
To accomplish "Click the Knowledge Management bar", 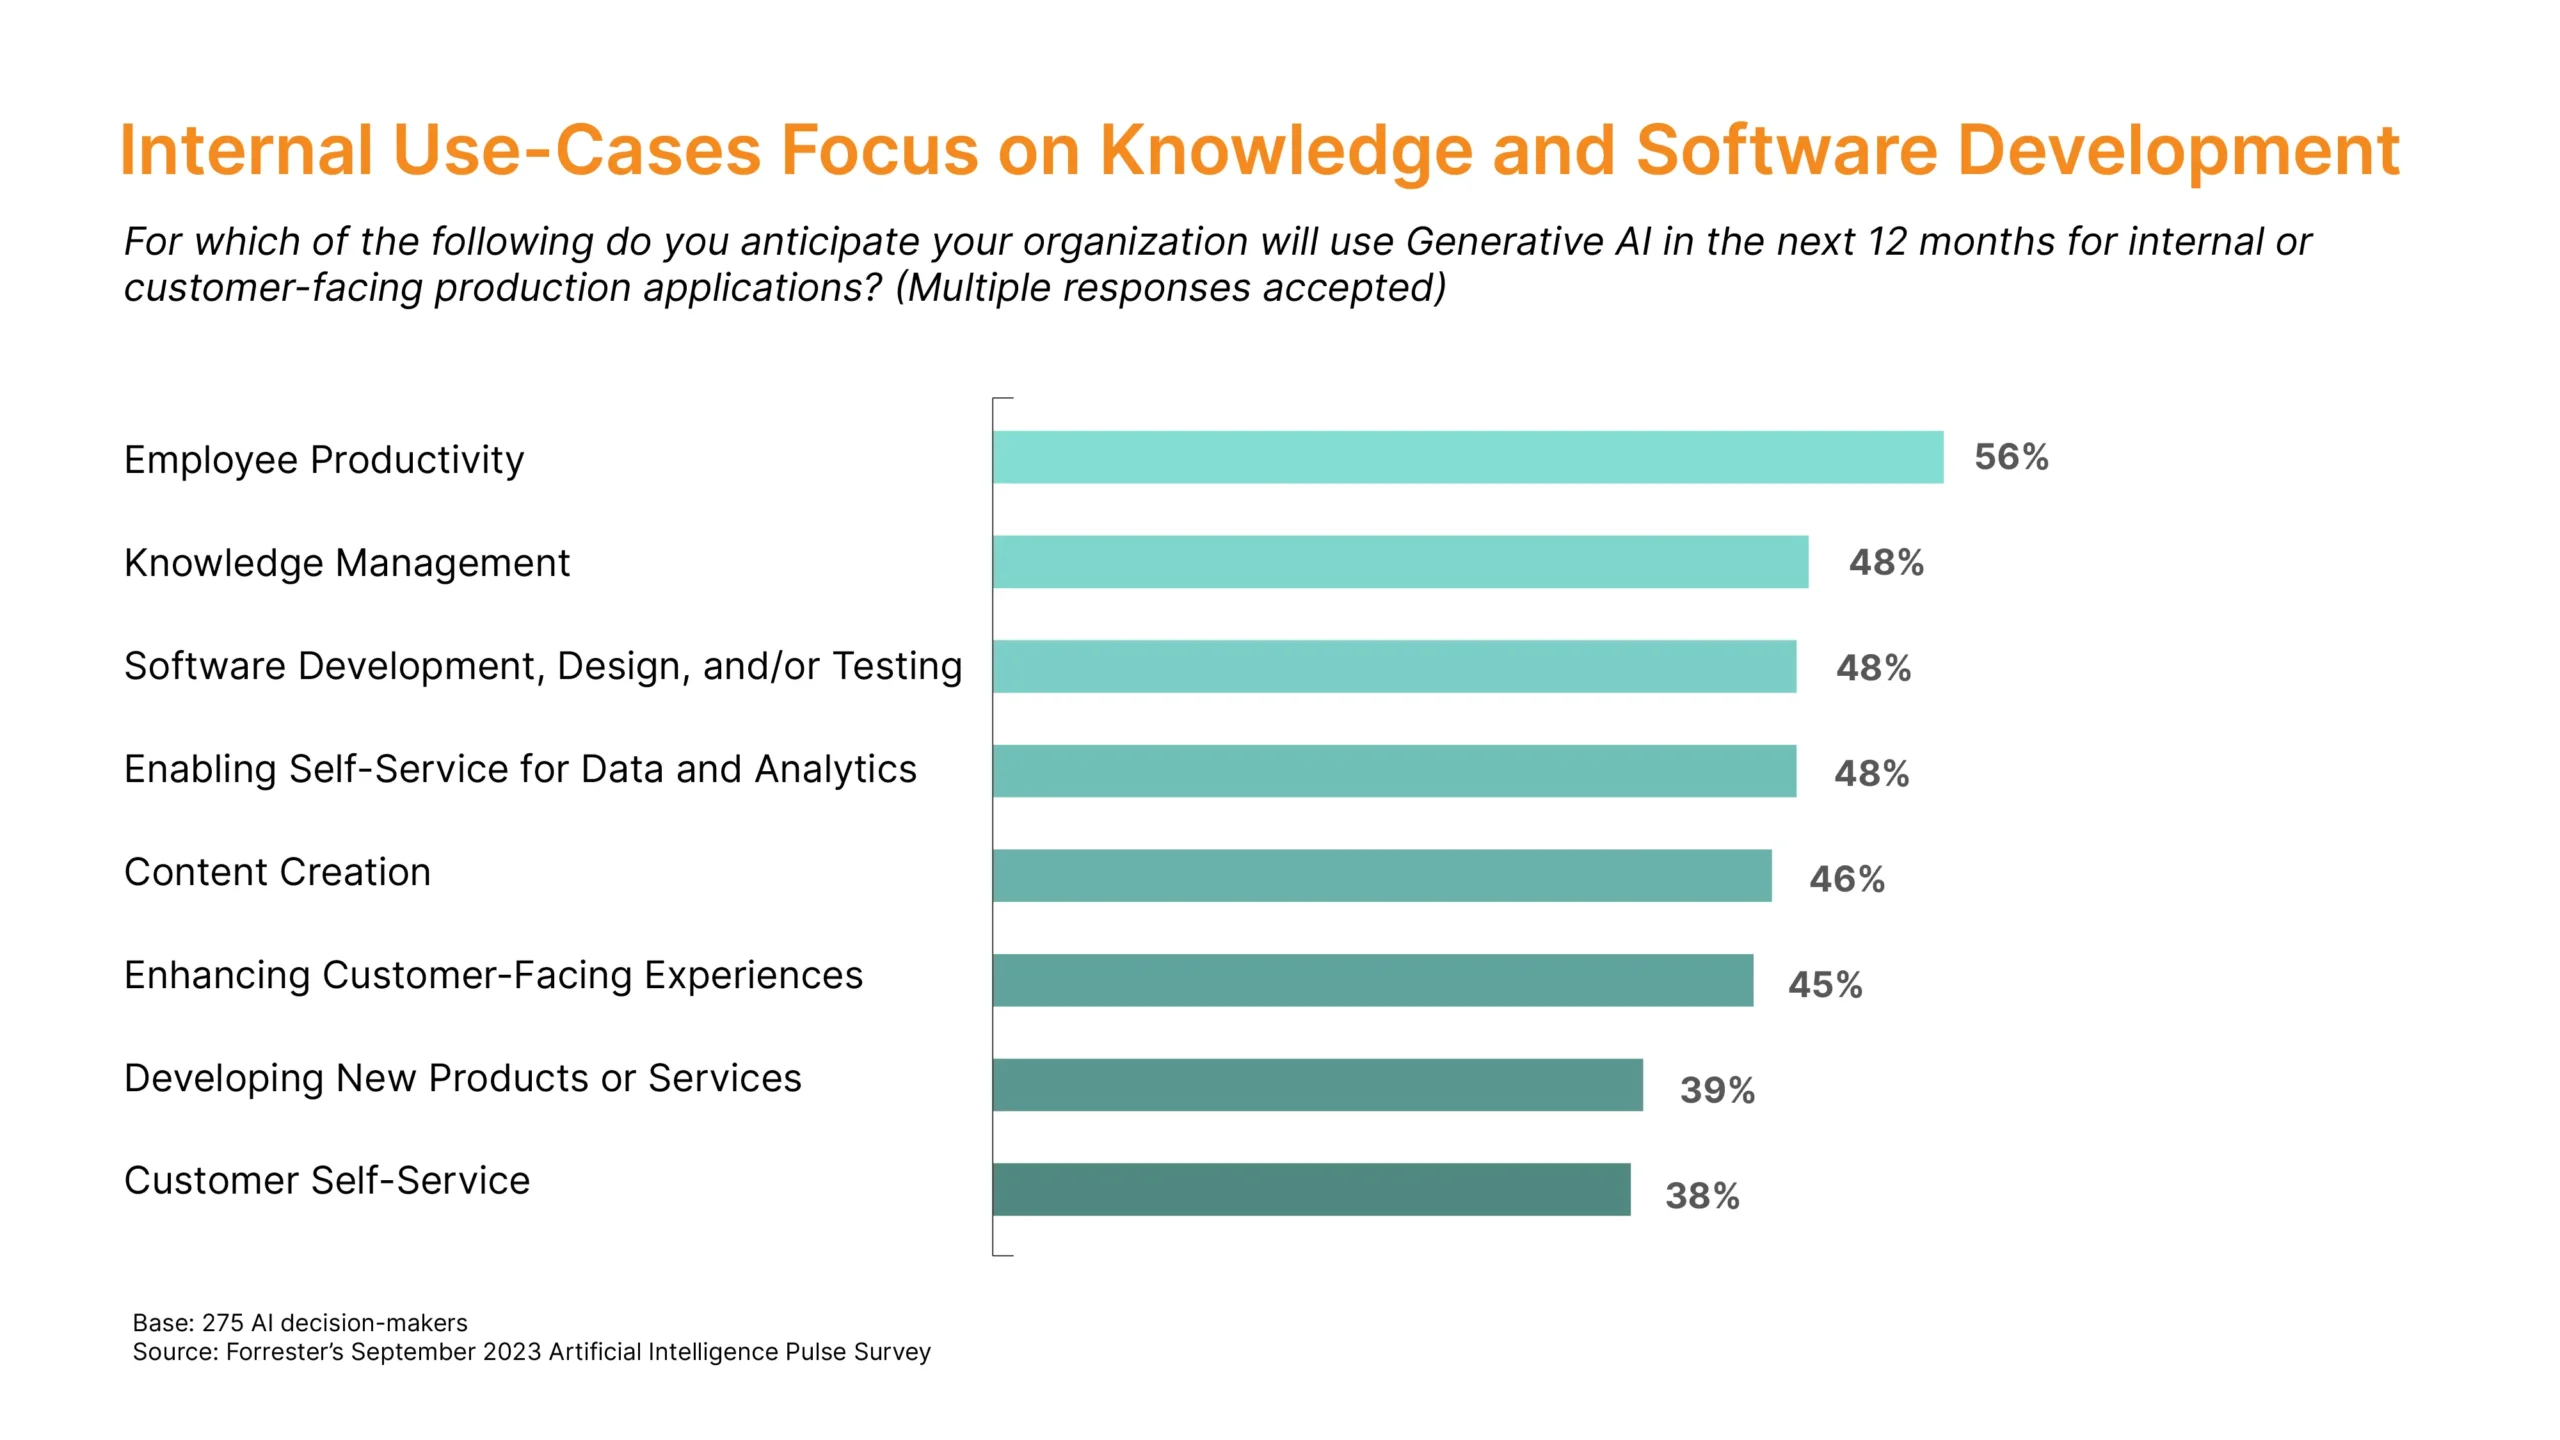I will (x=1389, y=559).
